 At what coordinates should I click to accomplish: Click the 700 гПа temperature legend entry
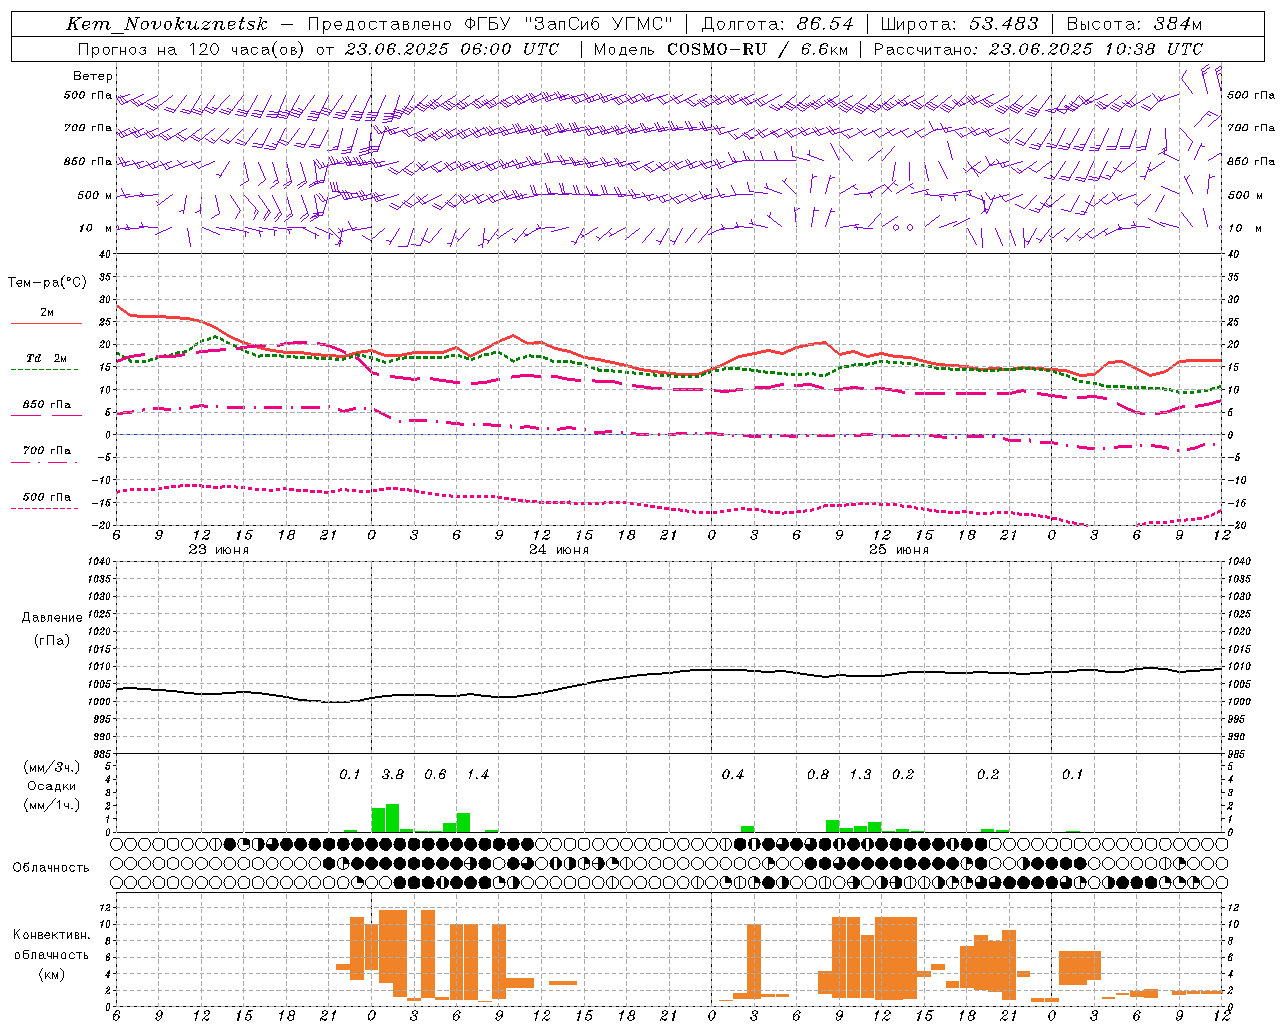click(47, 450)
